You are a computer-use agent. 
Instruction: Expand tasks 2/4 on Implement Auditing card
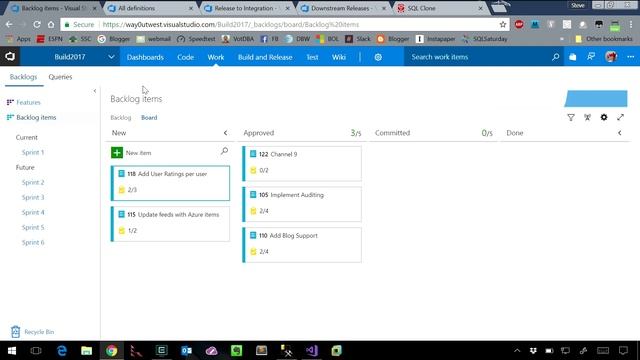259,211
